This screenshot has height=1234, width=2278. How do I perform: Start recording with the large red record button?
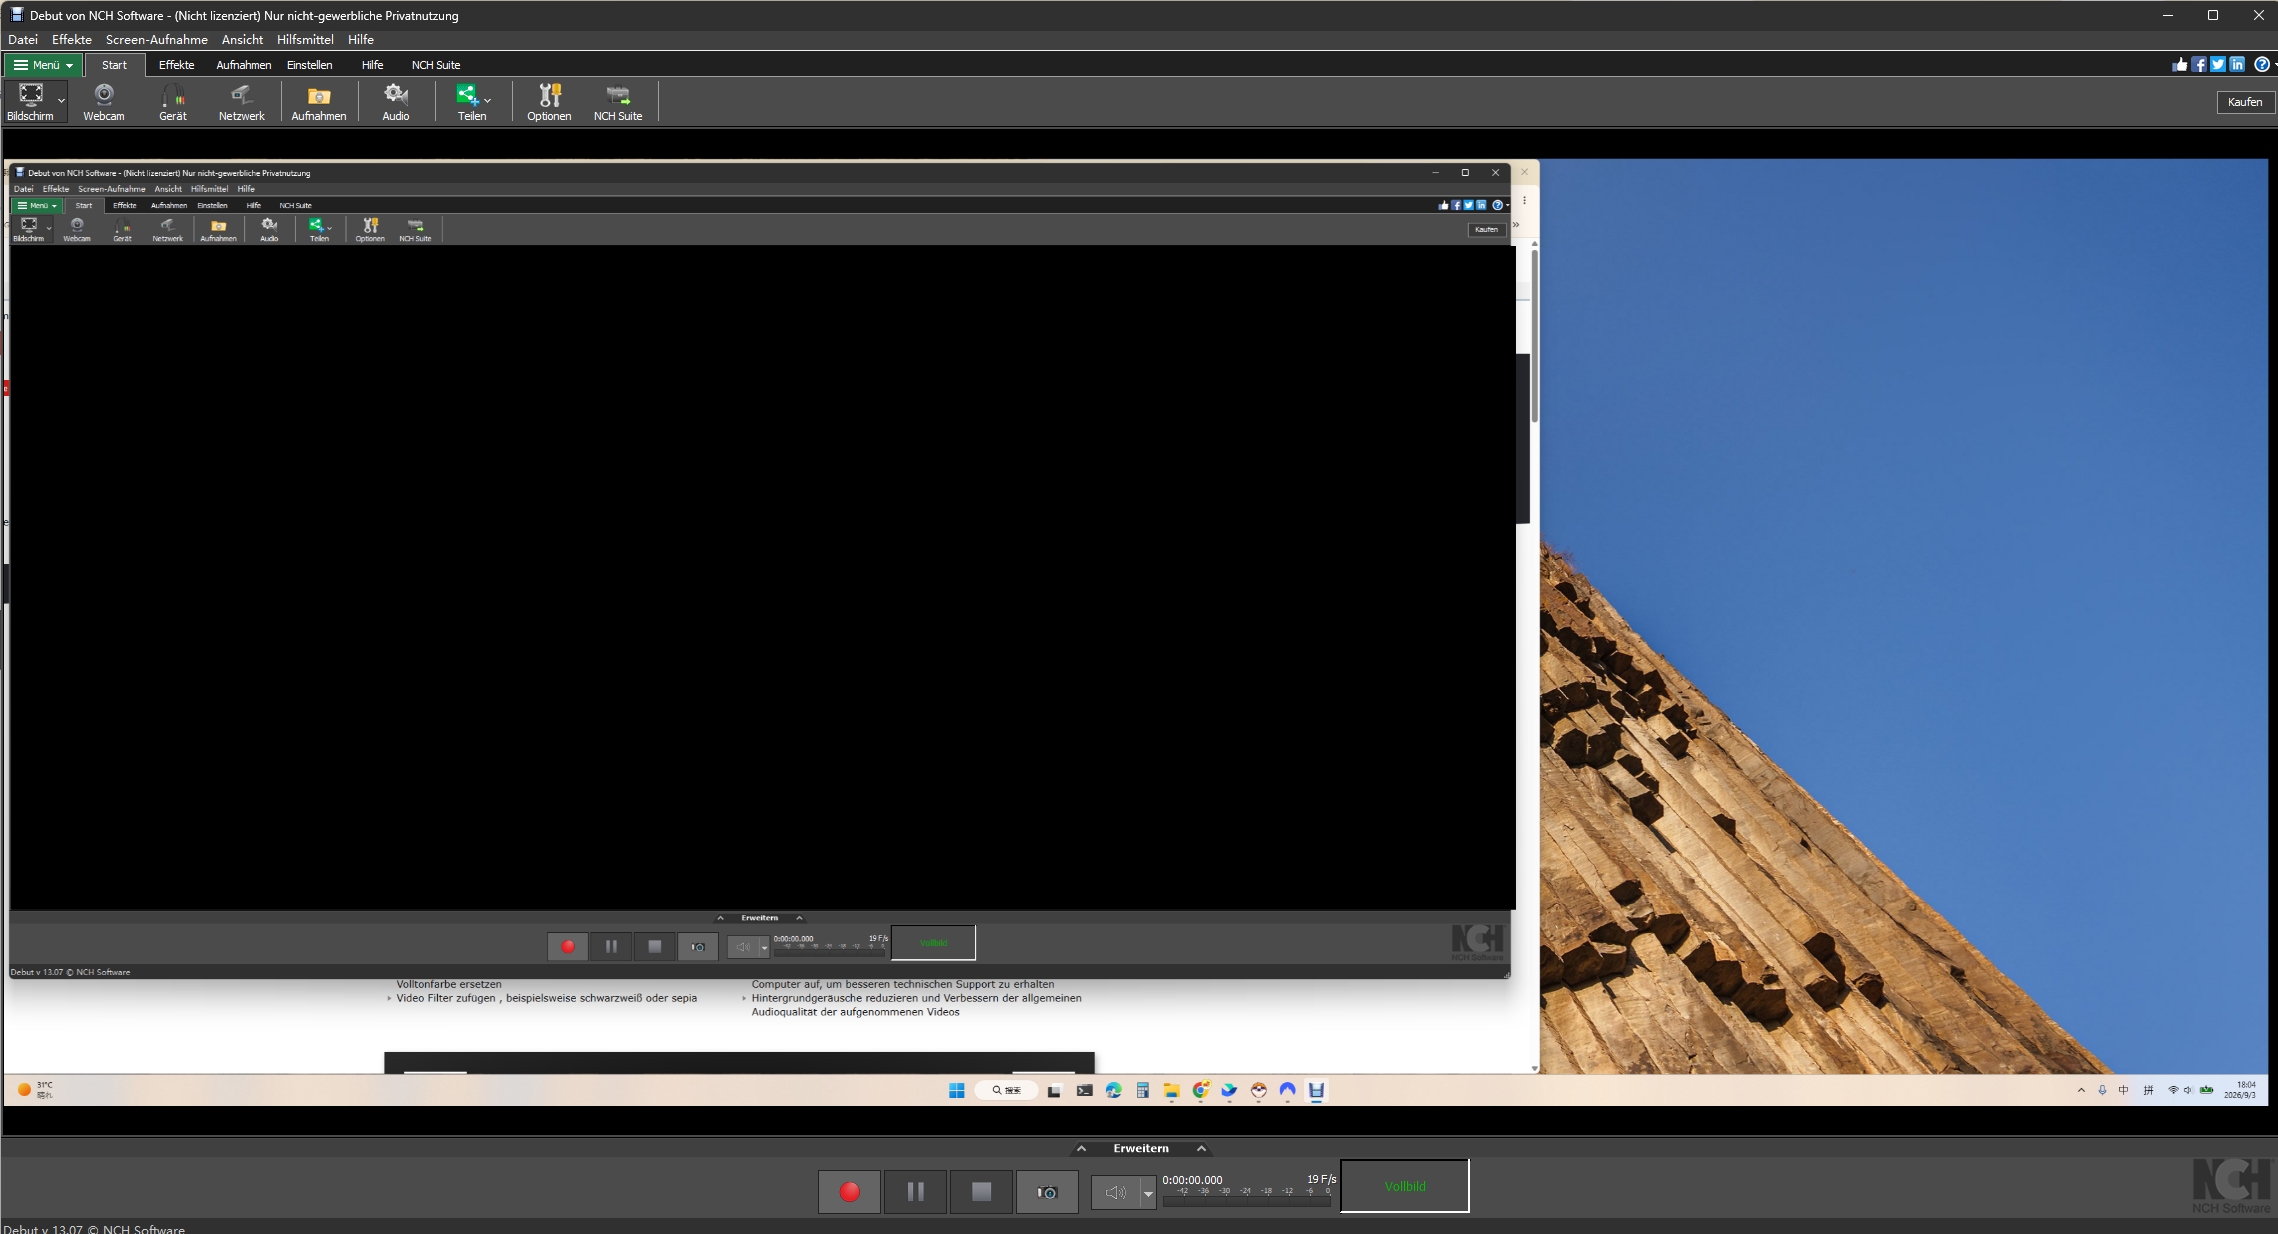(849, 1192)
